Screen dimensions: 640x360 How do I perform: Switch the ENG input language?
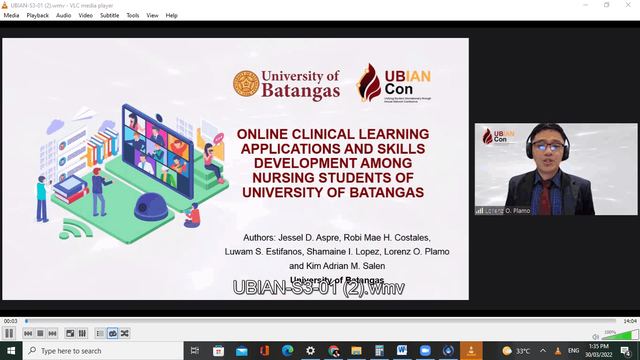click(x=573, y=351)
